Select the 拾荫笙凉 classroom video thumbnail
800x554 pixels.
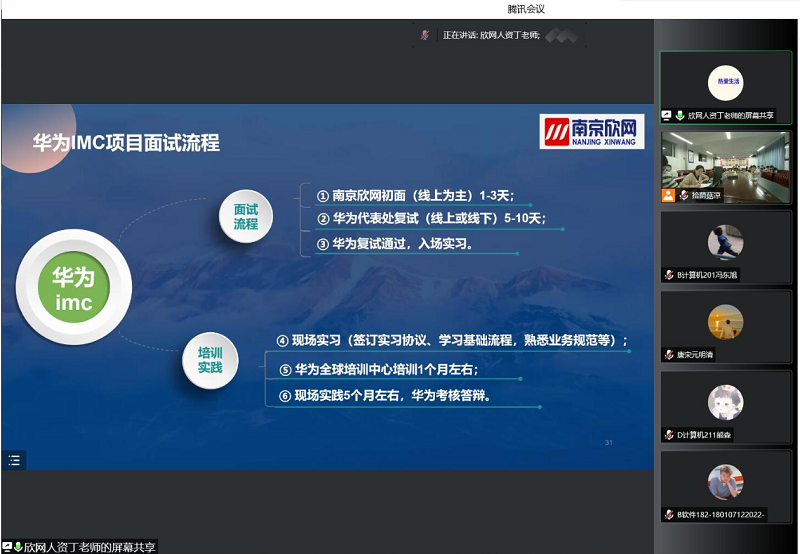tap(725, 160)
